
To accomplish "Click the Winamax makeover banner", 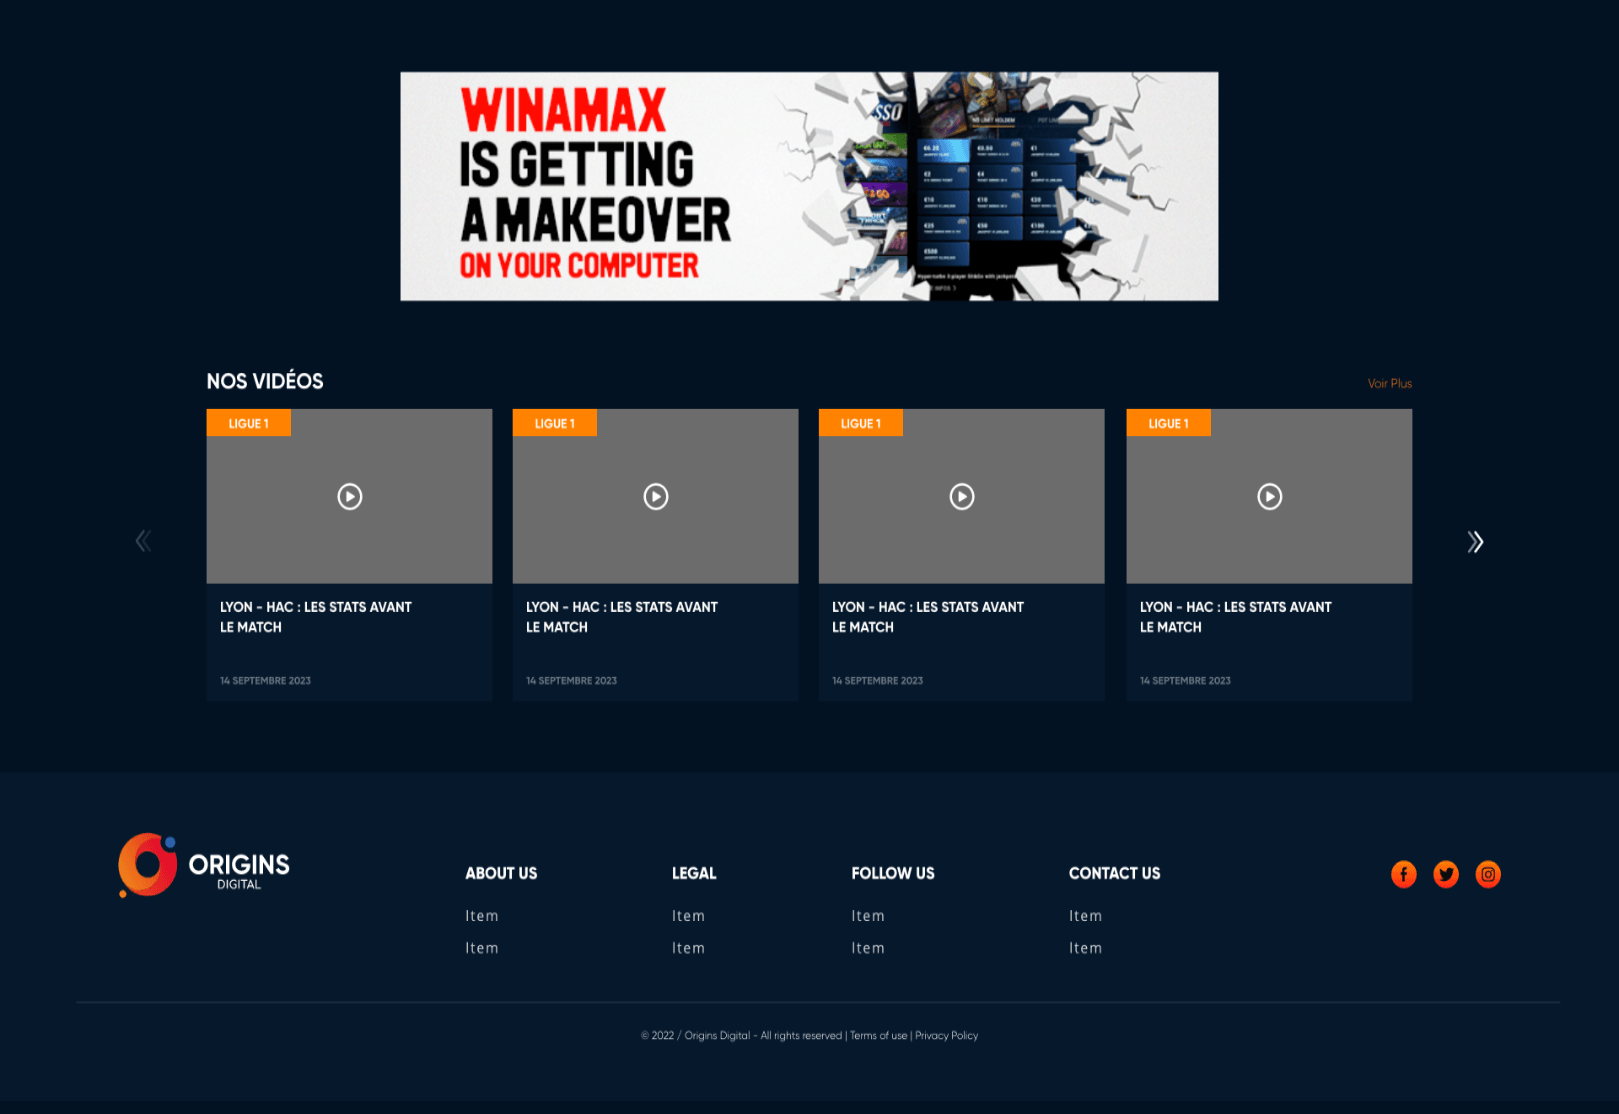I will [809, 186].
